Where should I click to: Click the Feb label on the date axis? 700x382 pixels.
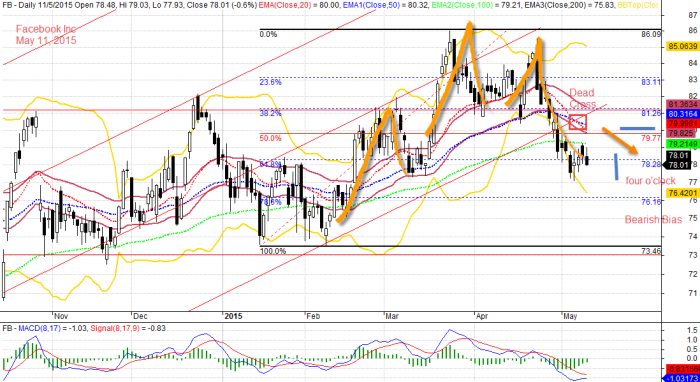tap(313, 316)
